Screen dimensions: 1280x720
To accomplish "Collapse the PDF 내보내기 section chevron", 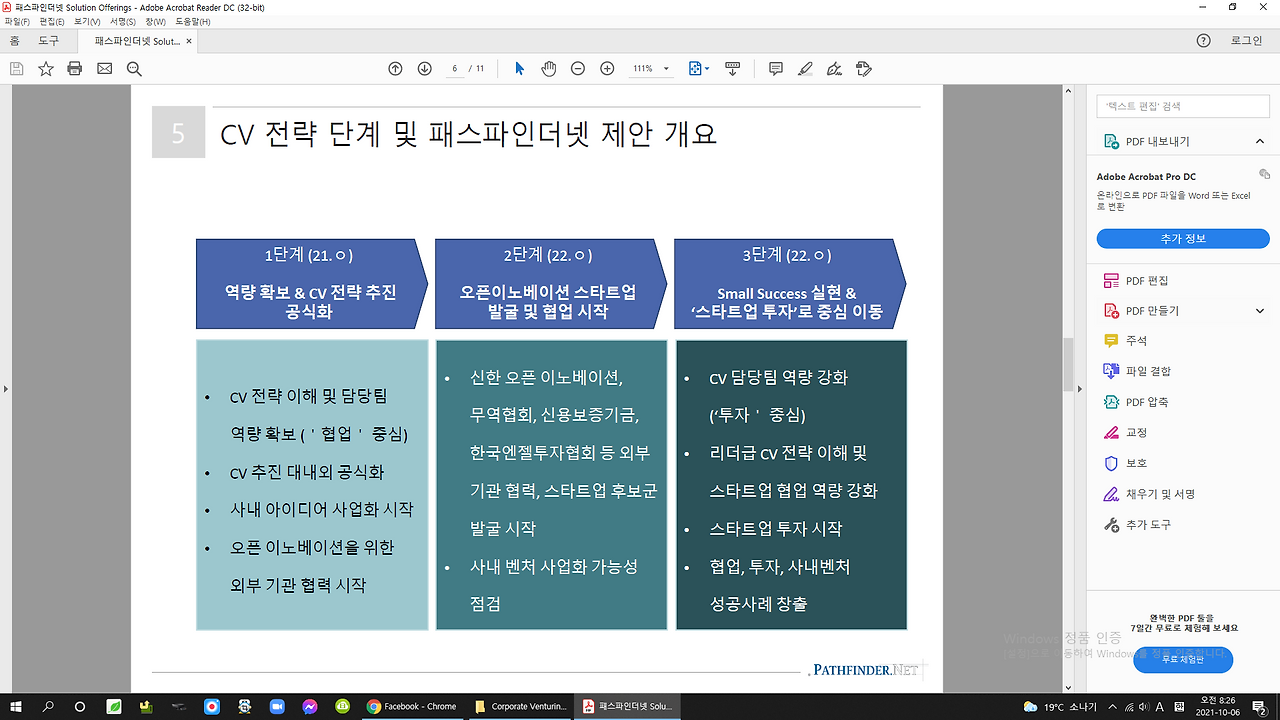I will (x=1260, y=142).
